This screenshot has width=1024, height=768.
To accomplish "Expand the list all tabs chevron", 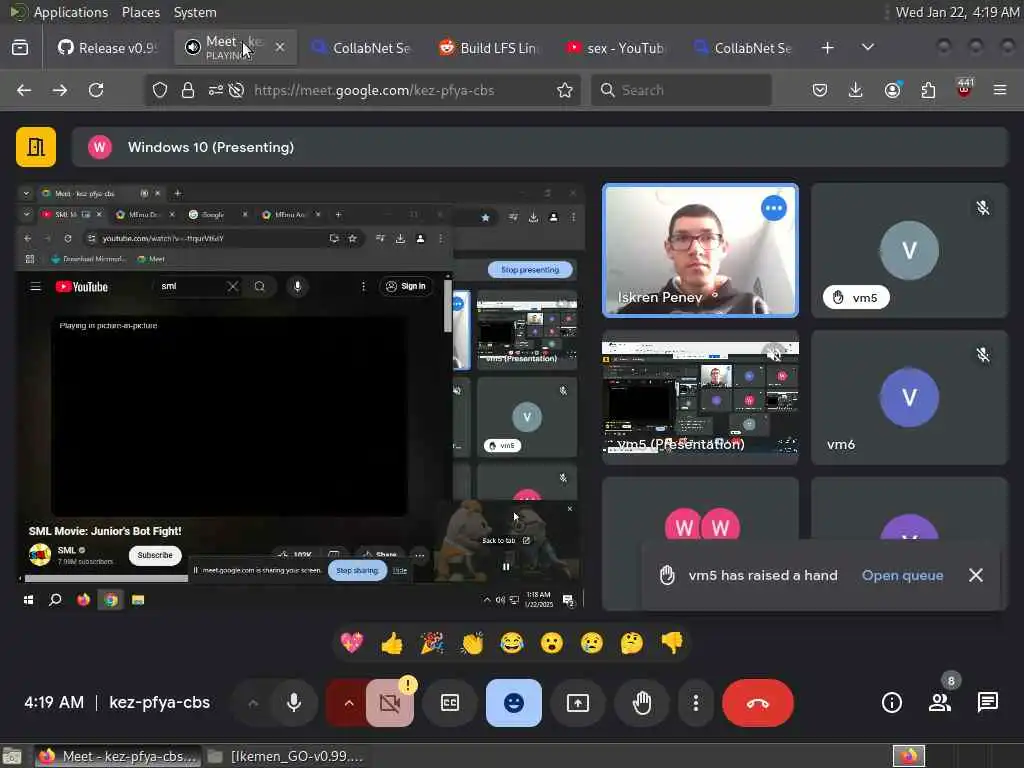I will click(x=867, y=48).
